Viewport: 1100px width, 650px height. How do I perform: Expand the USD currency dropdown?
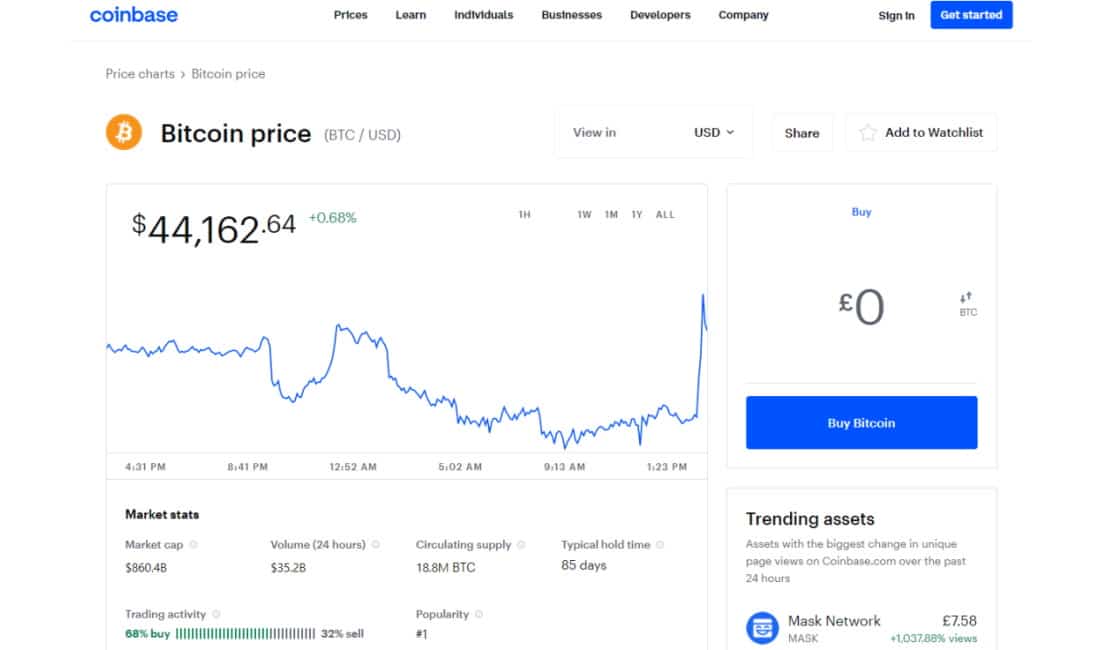pos(713,133)
